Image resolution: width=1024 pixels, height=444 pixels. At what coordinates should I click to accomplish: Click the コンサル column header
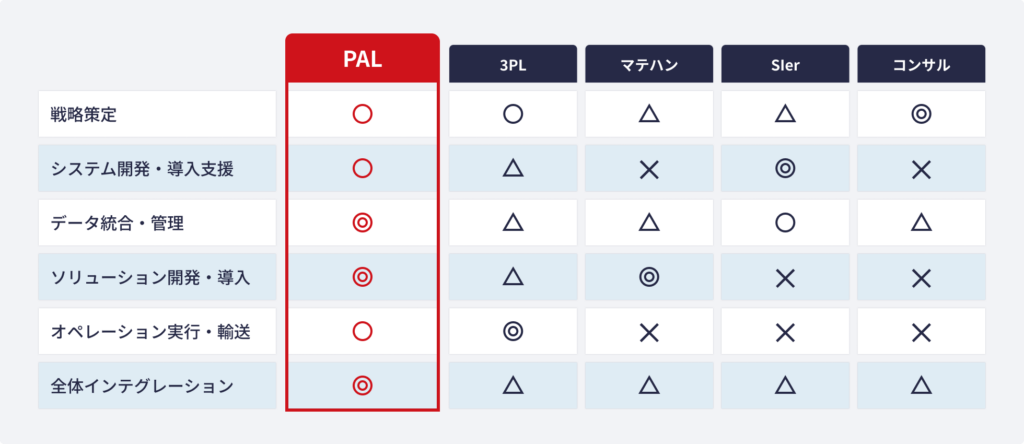921,64
